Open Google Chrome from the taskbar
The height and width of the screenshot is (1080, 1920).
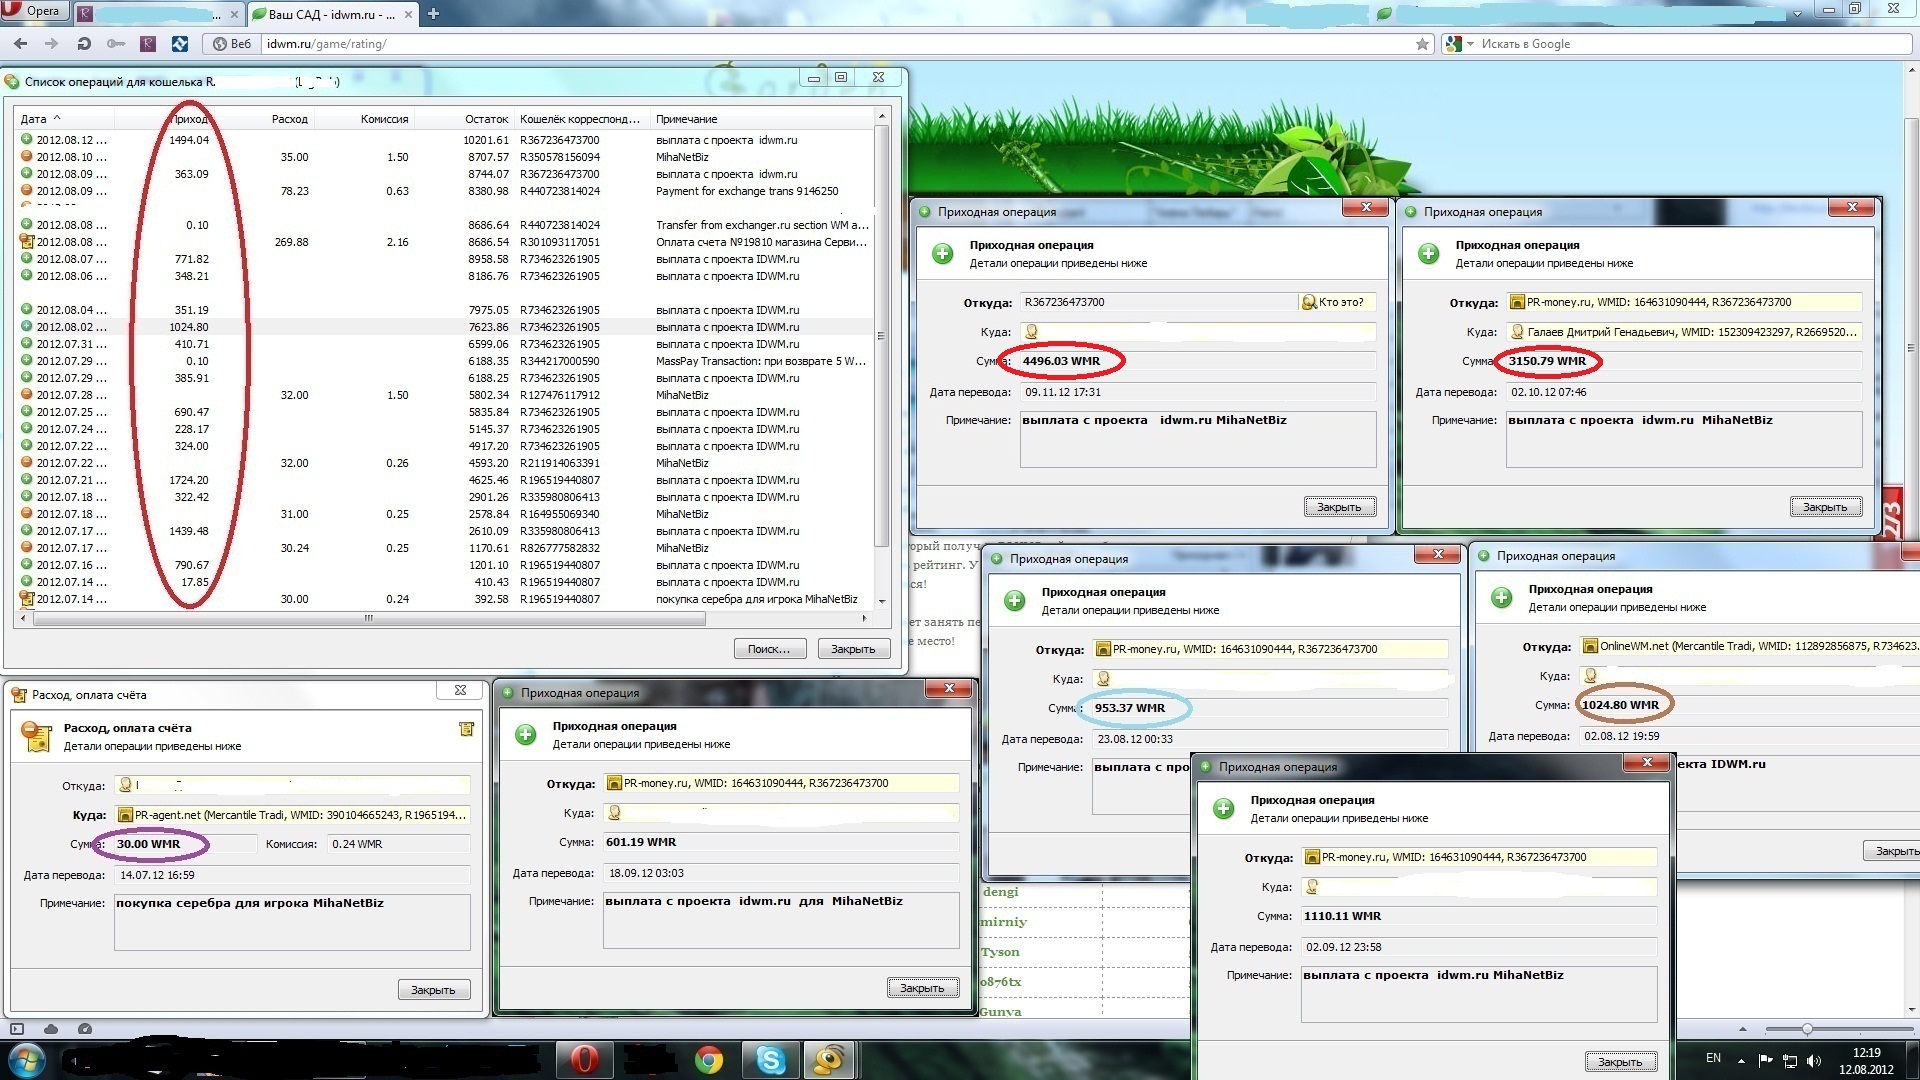tap(709, 1059)
